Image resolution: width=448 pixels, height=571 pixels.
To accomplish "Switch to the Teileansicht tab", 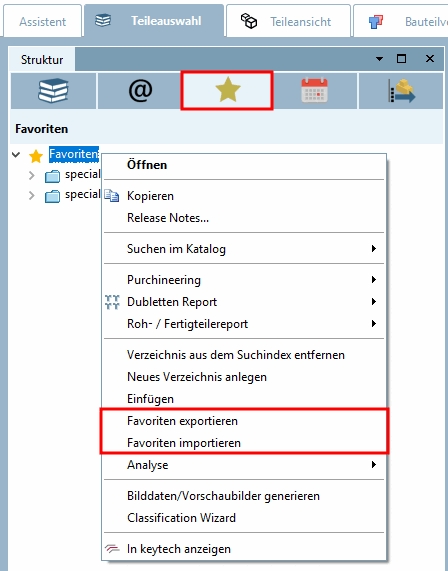I will pos(288,21).
